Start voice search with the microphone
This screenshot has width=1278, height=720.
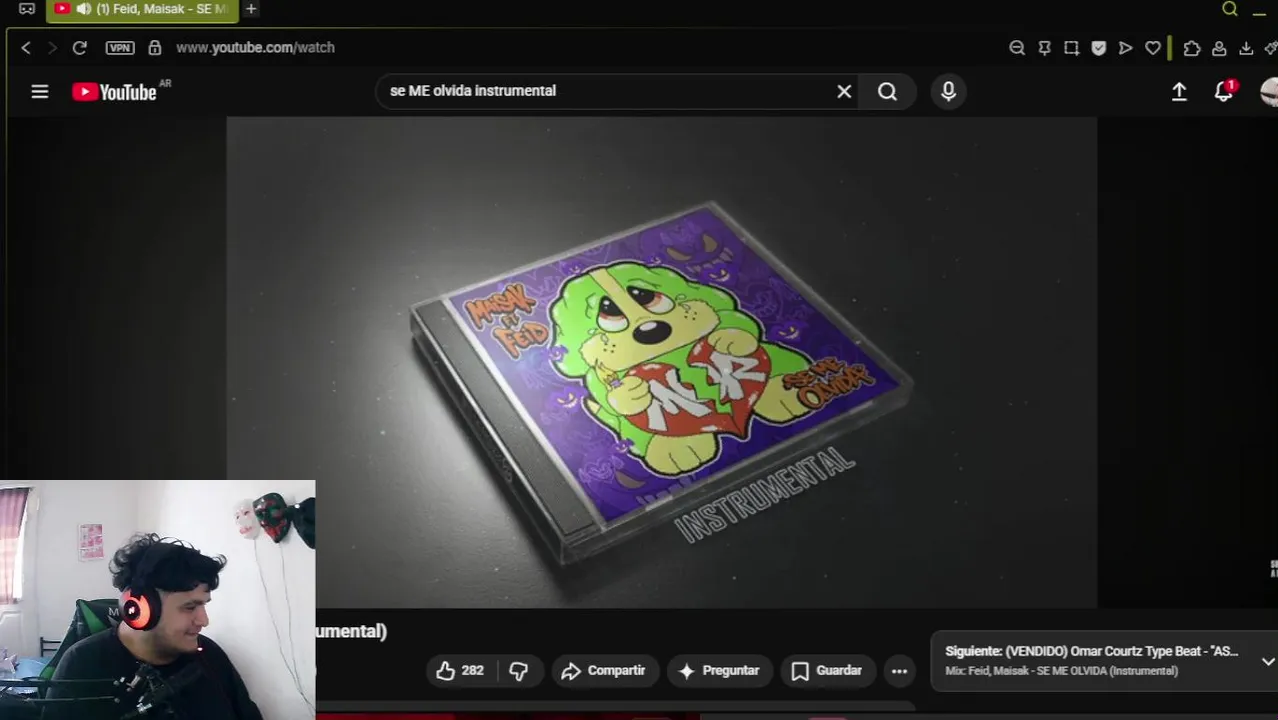pyautogui.click(x=948, y=91)
